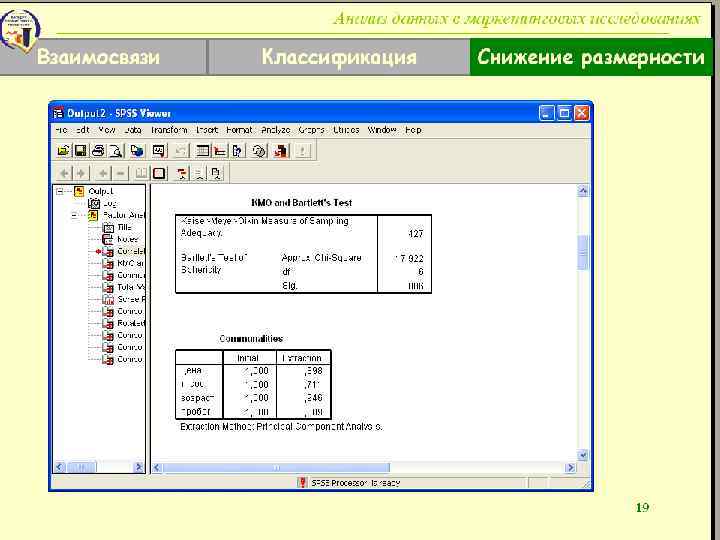Screen dimensions: 720x540
Task: Click the KMO and Bartlett's Test table title
Action: pyautogui.click(x=302, y=202)
